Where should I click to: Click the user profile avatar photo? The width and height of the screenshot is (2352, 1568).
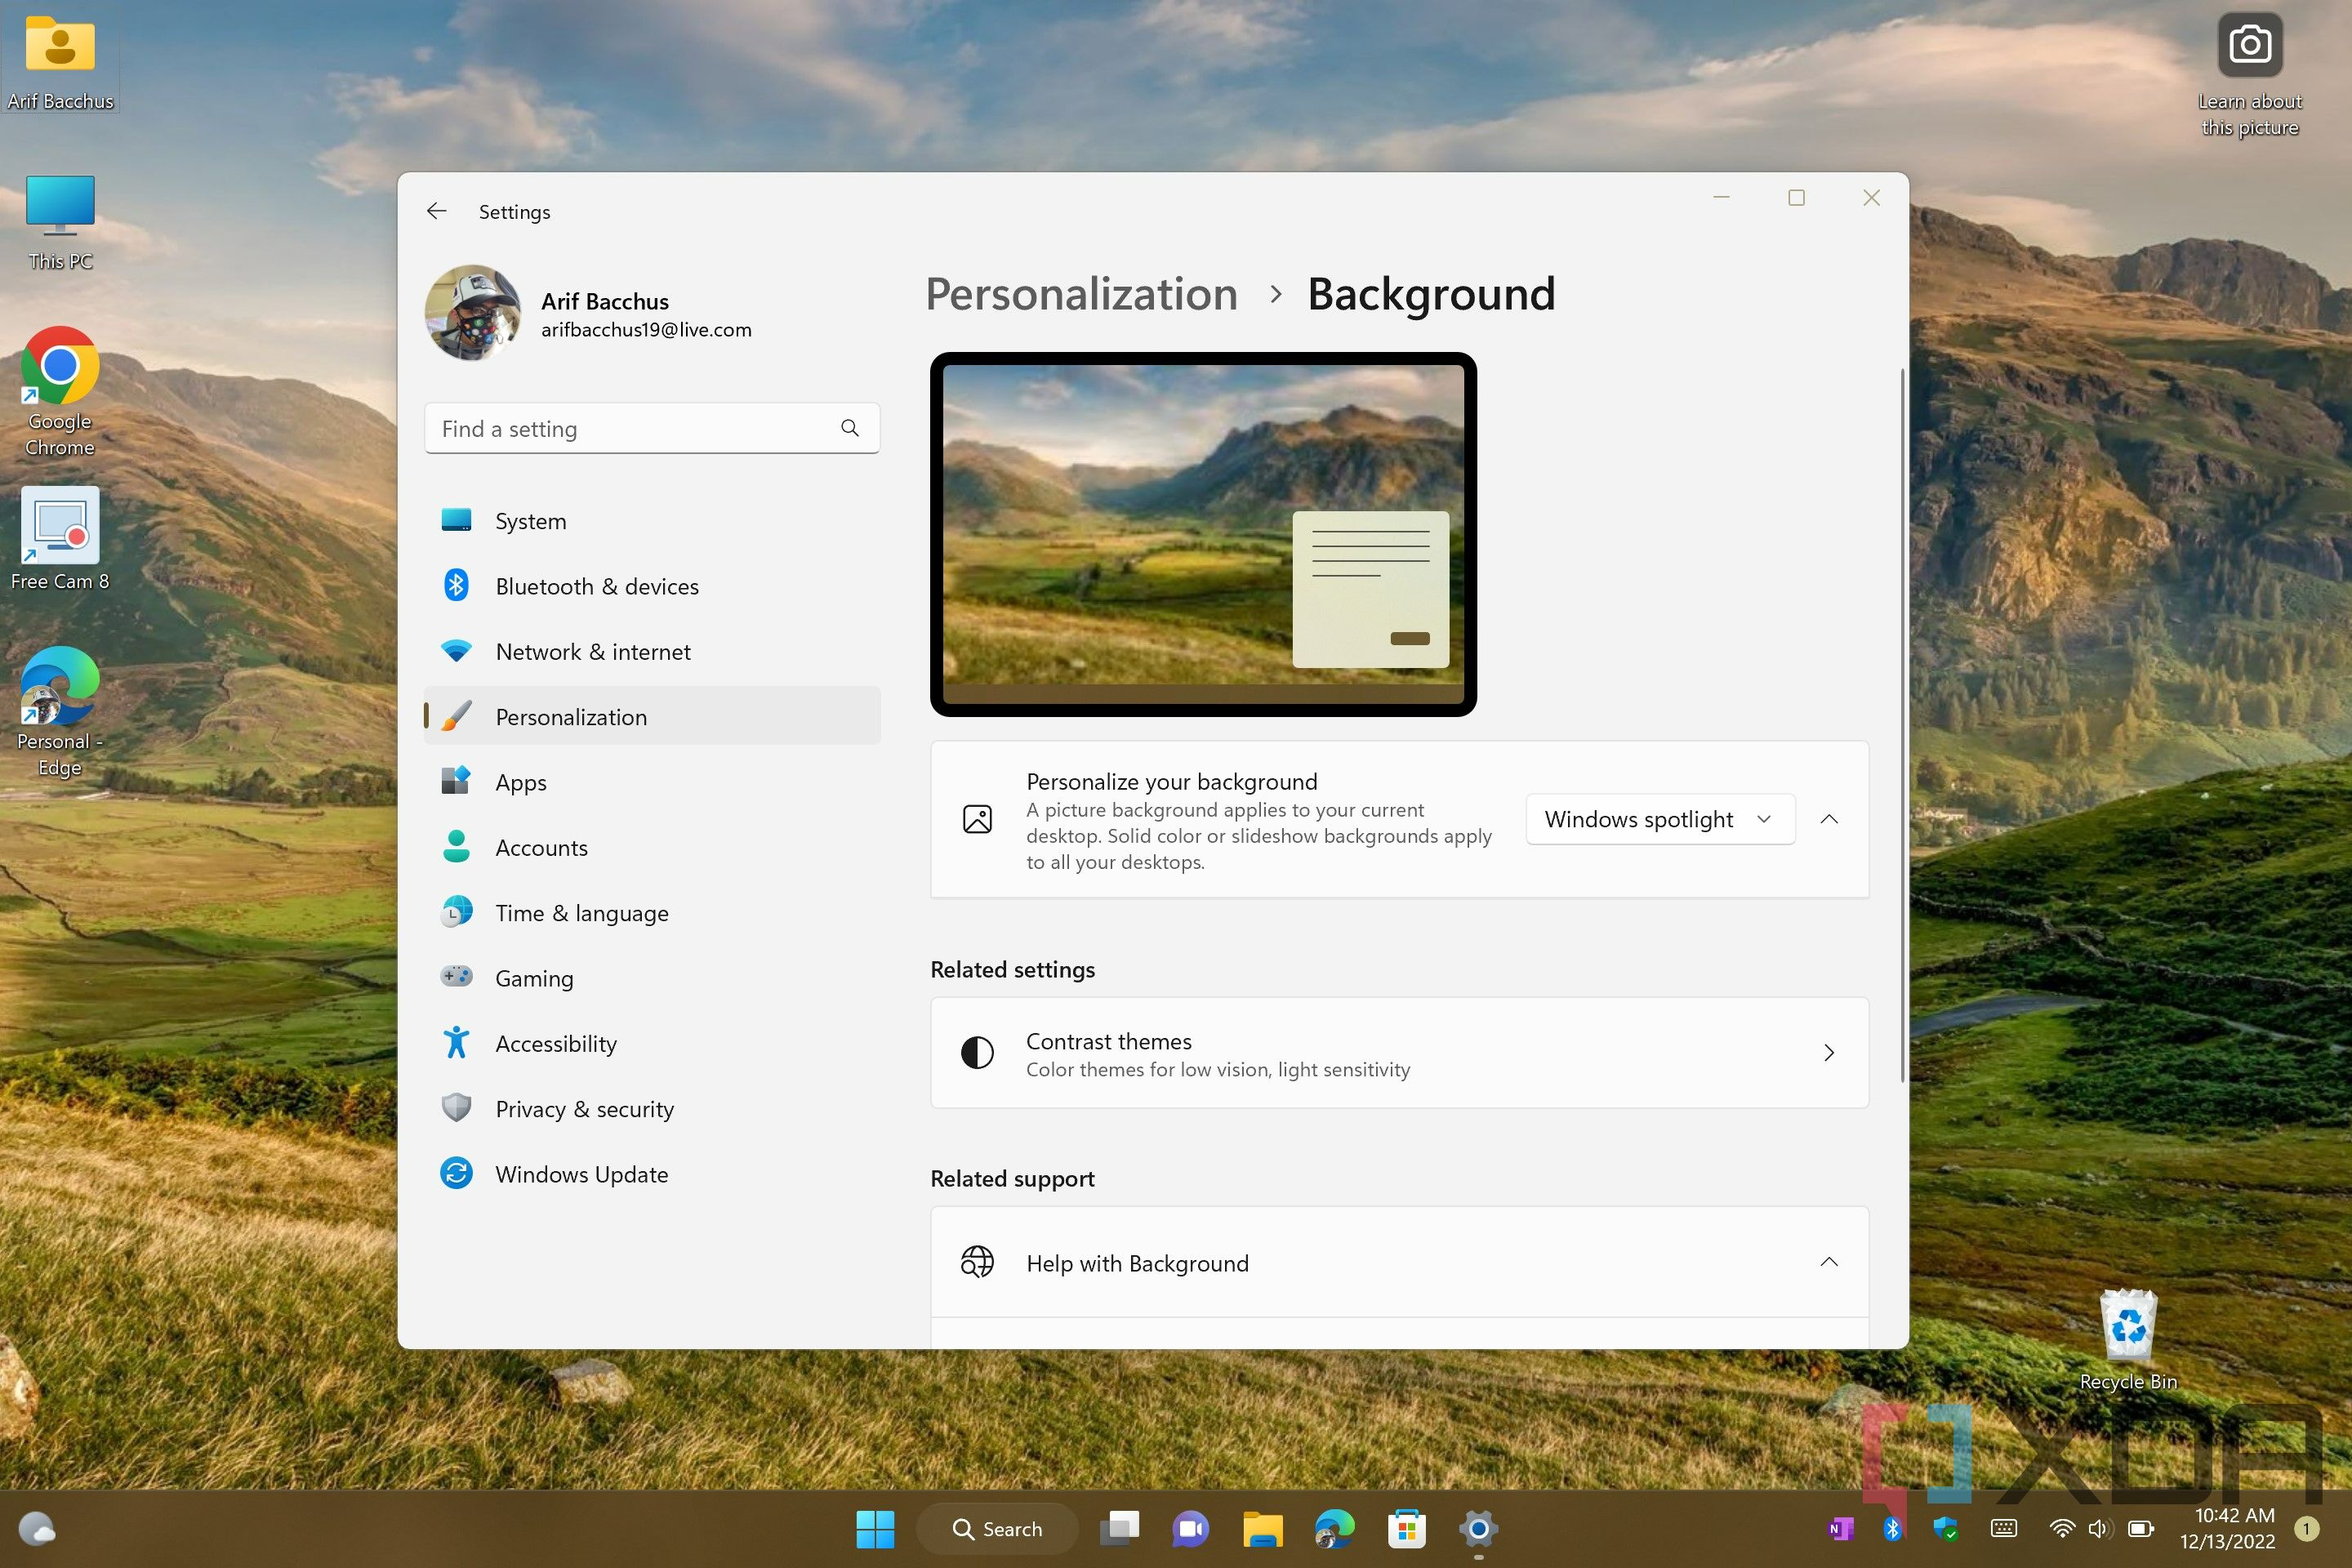[476, 315]
